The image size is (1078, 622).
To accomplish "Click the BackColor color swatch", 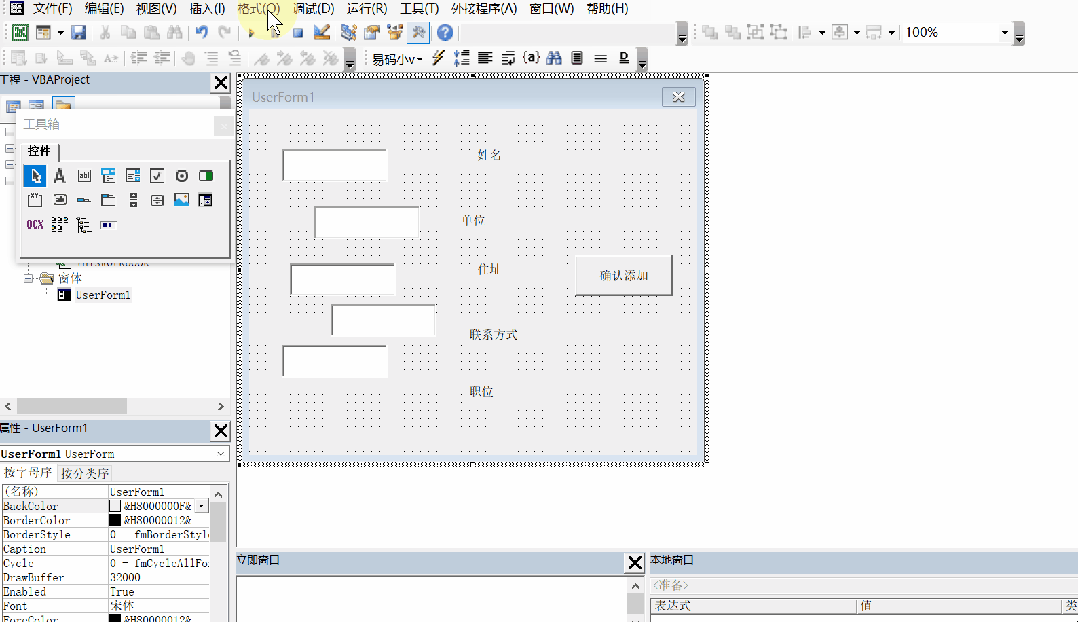I will pyautogui.click(x=115, y=506).
